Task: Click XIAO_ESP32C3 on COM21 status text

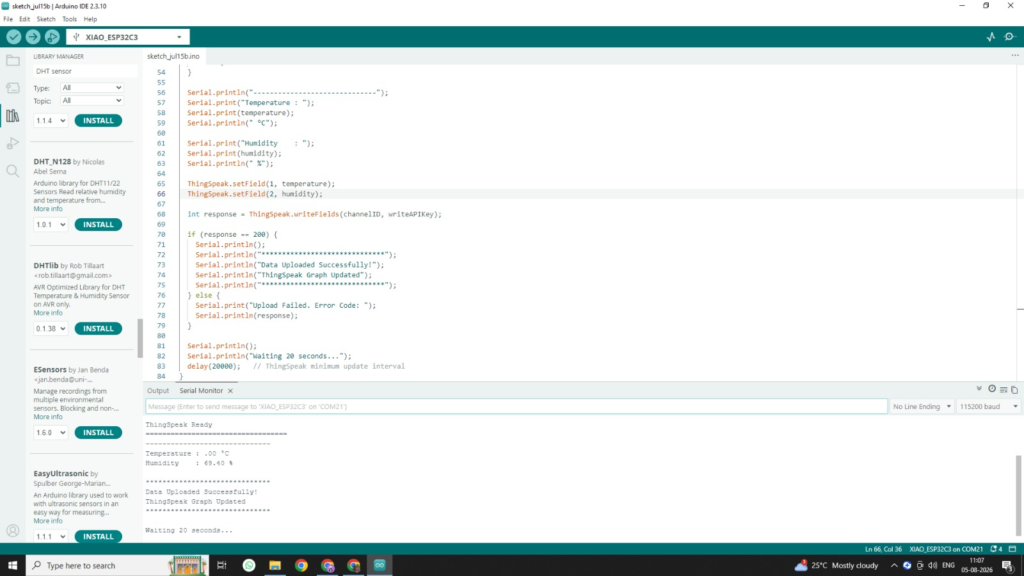Action: pyautogui.click(x=946, y=549)
